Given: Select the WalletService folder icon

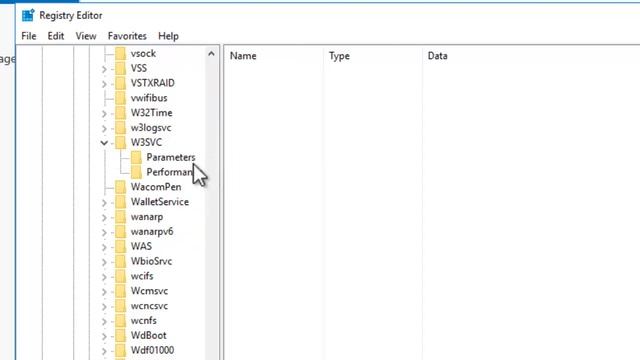Looking at the screenshot, I should tap(120, 202).
